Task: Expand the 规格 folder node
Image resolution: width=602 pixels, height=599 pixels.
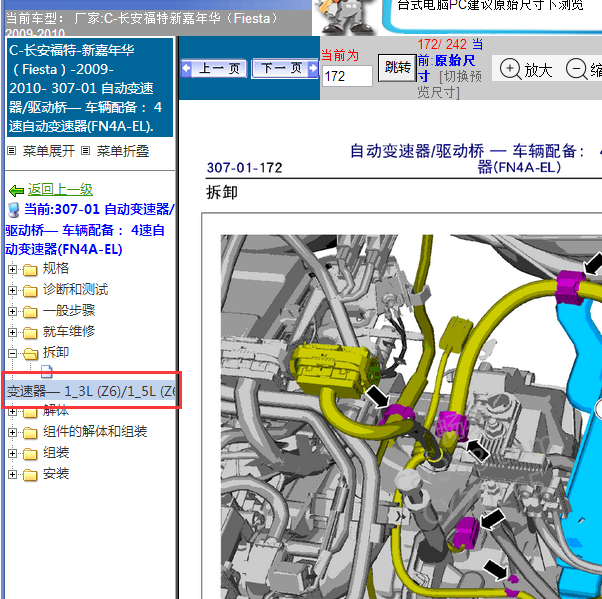Action: [12, 269]
